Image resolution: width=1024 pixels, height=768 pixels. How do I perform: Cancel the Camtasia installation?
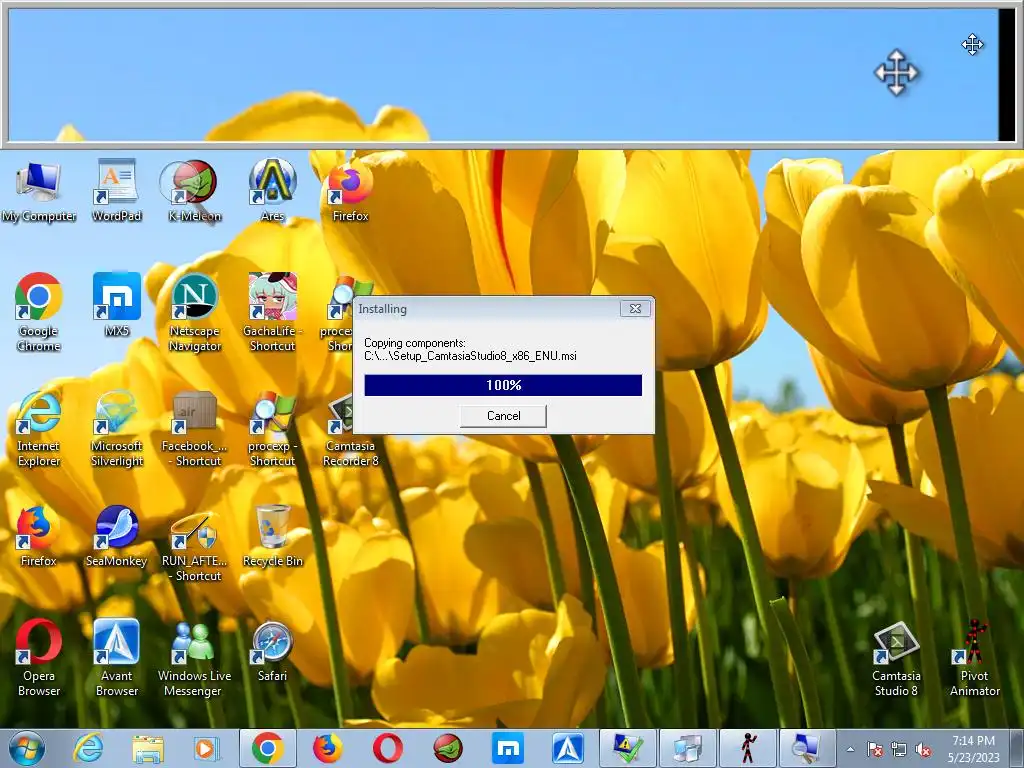pyautogui.click(x=503, y=416)
